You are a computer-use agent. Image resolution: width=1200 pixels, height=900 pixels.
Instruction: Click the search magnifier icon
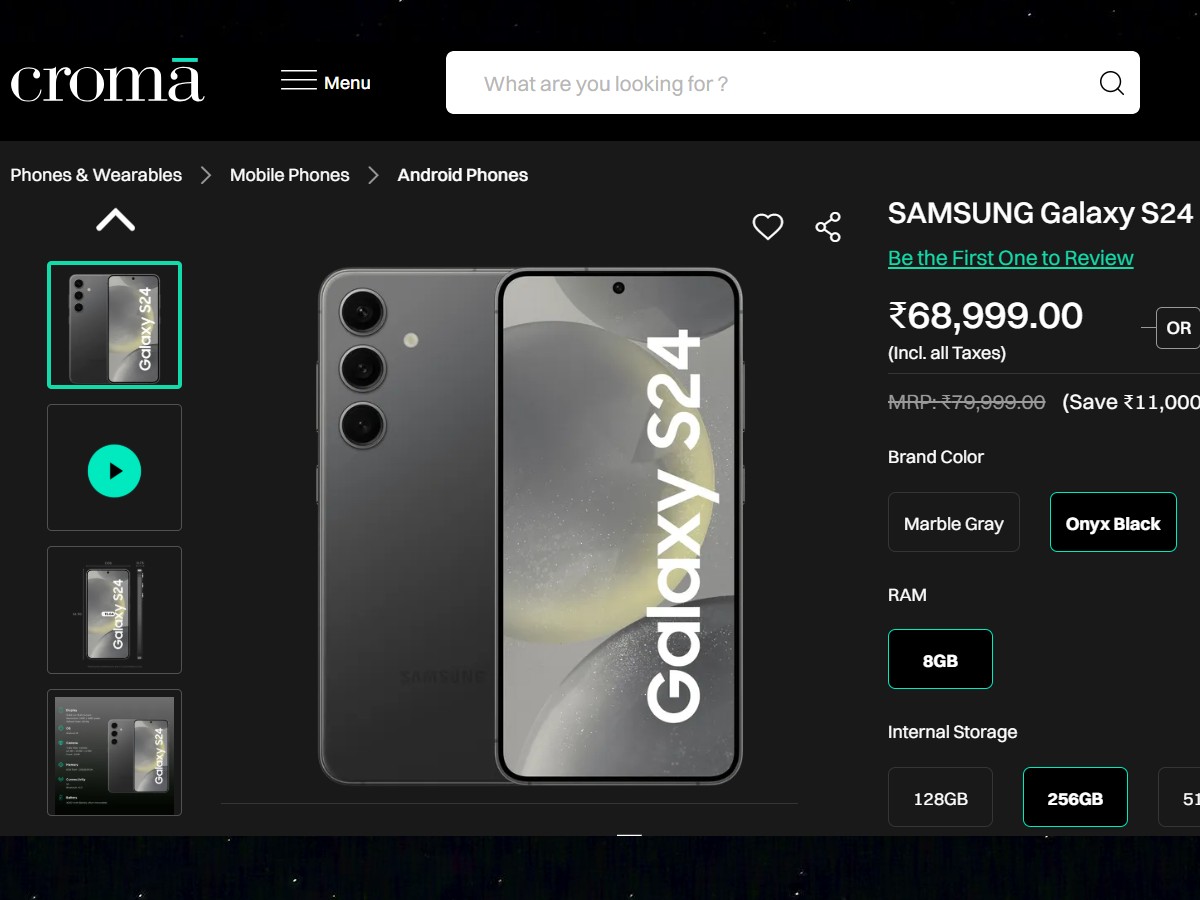coord(1111,83)
